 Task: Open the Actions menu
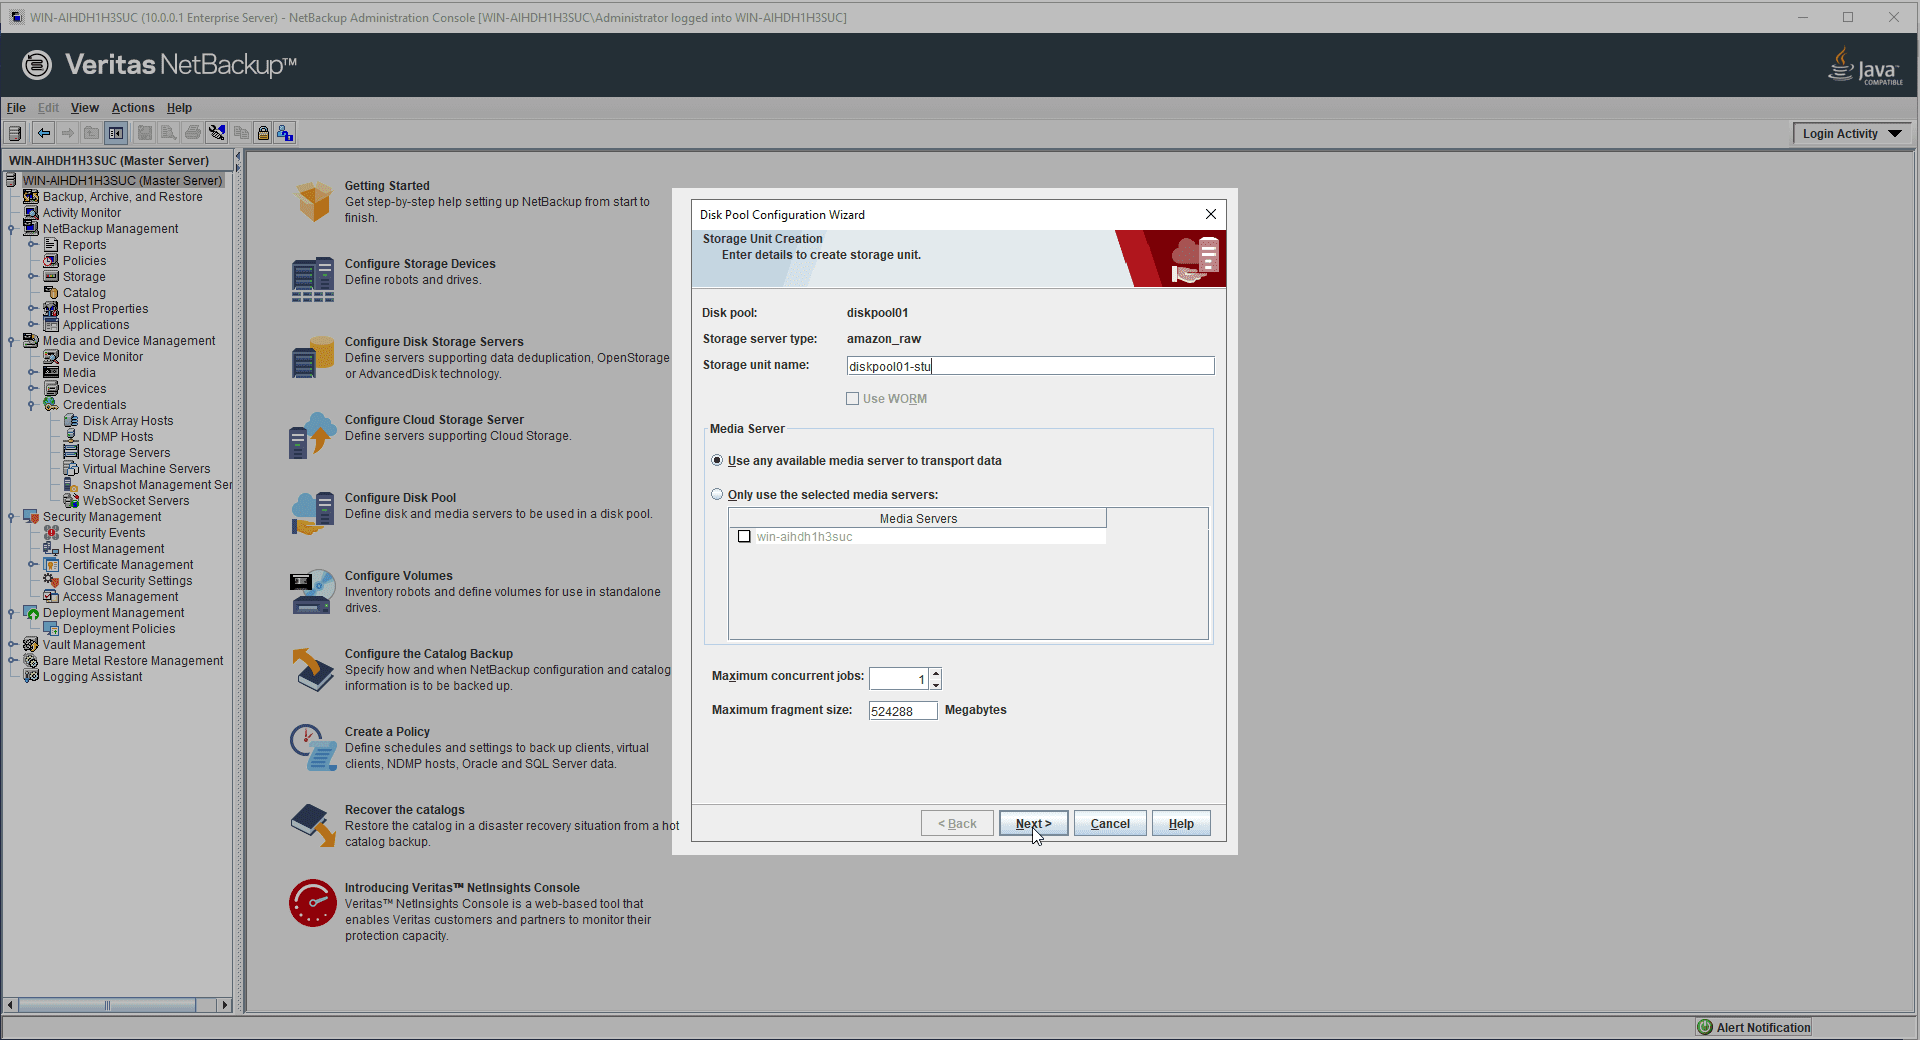(x=133, y=108)
